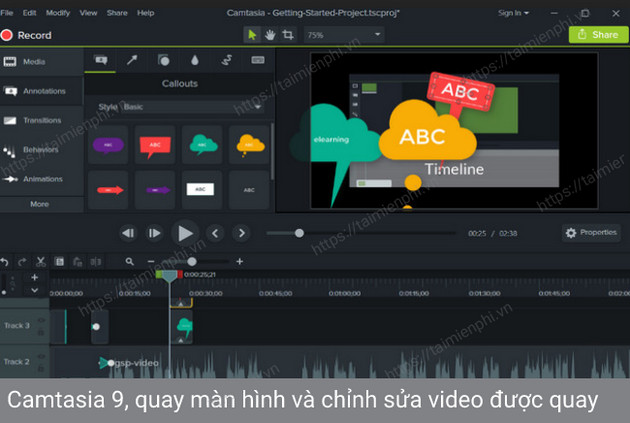This screenshot has height=423, width=630.
Task: Open the Modify menu
Action: (58, 13)
